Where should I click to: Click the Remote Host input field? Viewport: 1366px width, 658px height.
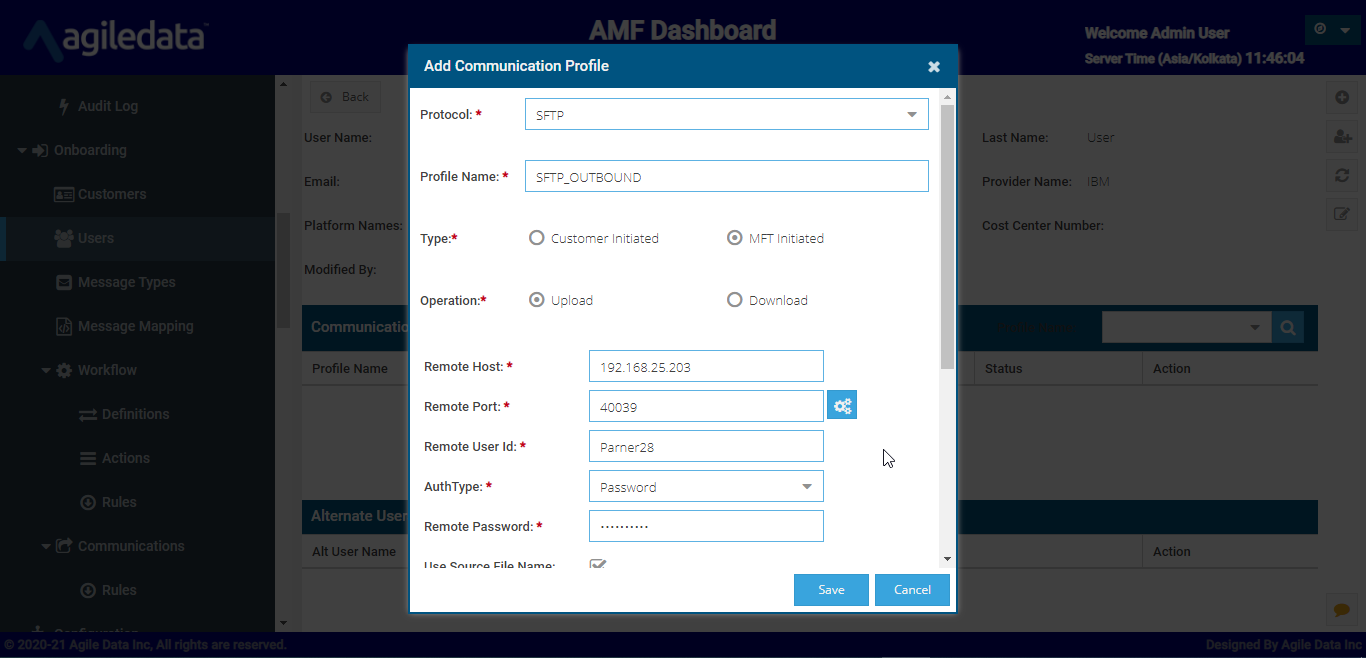point(706,367)
